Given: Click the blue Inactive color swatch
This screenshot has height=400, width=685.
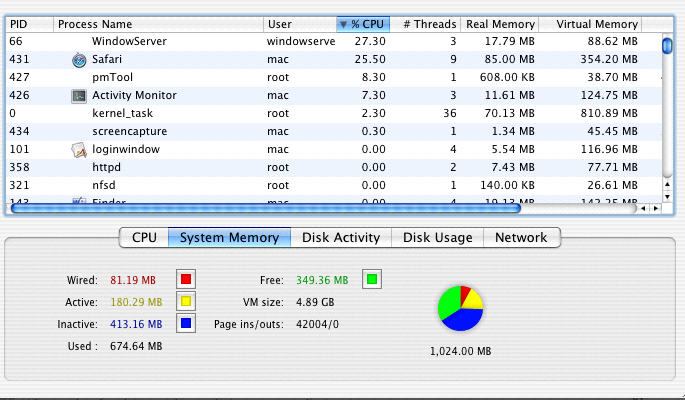Looking at the screenshot, I should pyautogui.click(x=186, y=323).
